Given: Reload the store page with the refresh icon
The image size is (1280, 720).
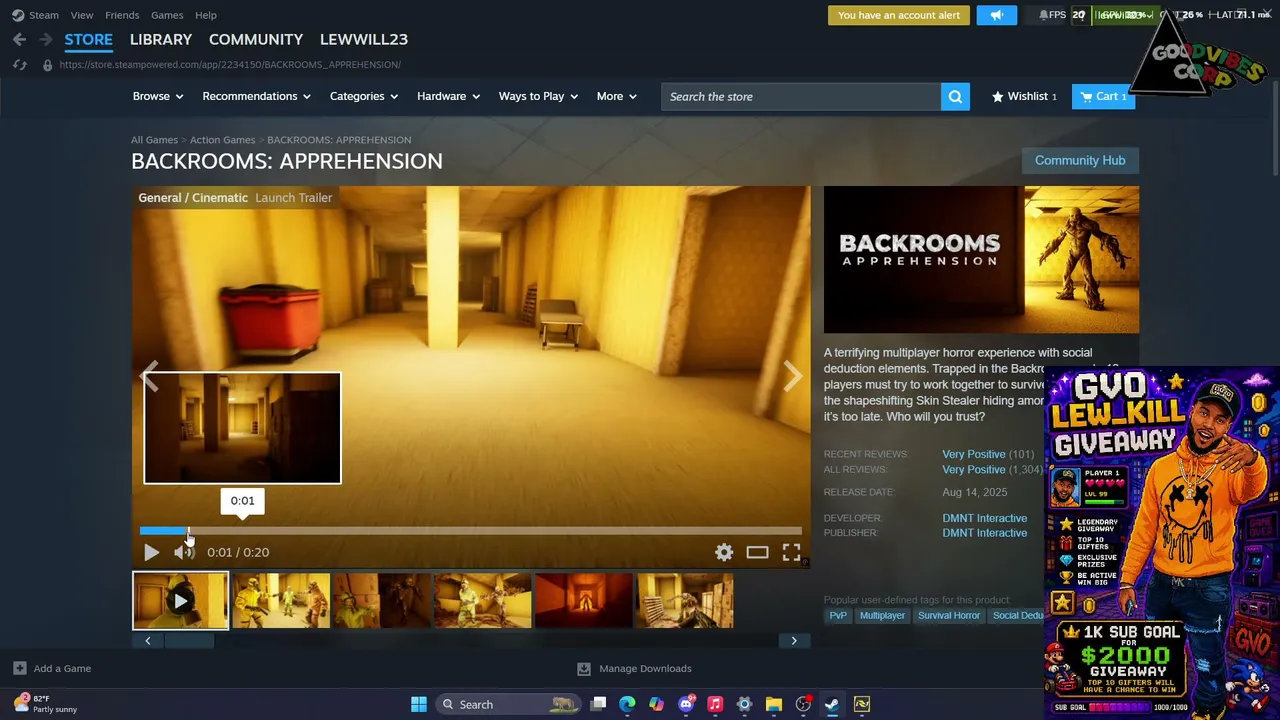Looking at the screenshot, I should pyautogui.click(x=19, y=65).
